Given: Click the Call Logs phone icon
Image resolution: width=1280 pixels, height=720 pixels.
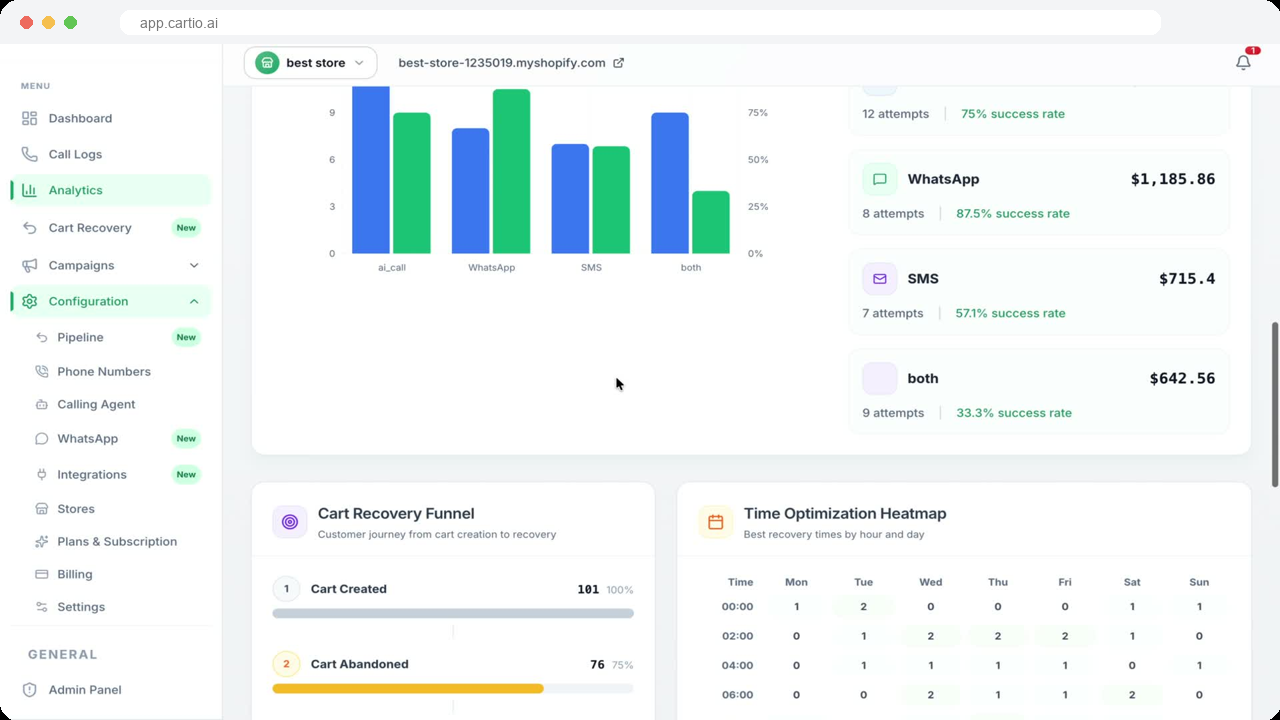Looking at the screenshot, I should 29,154.
